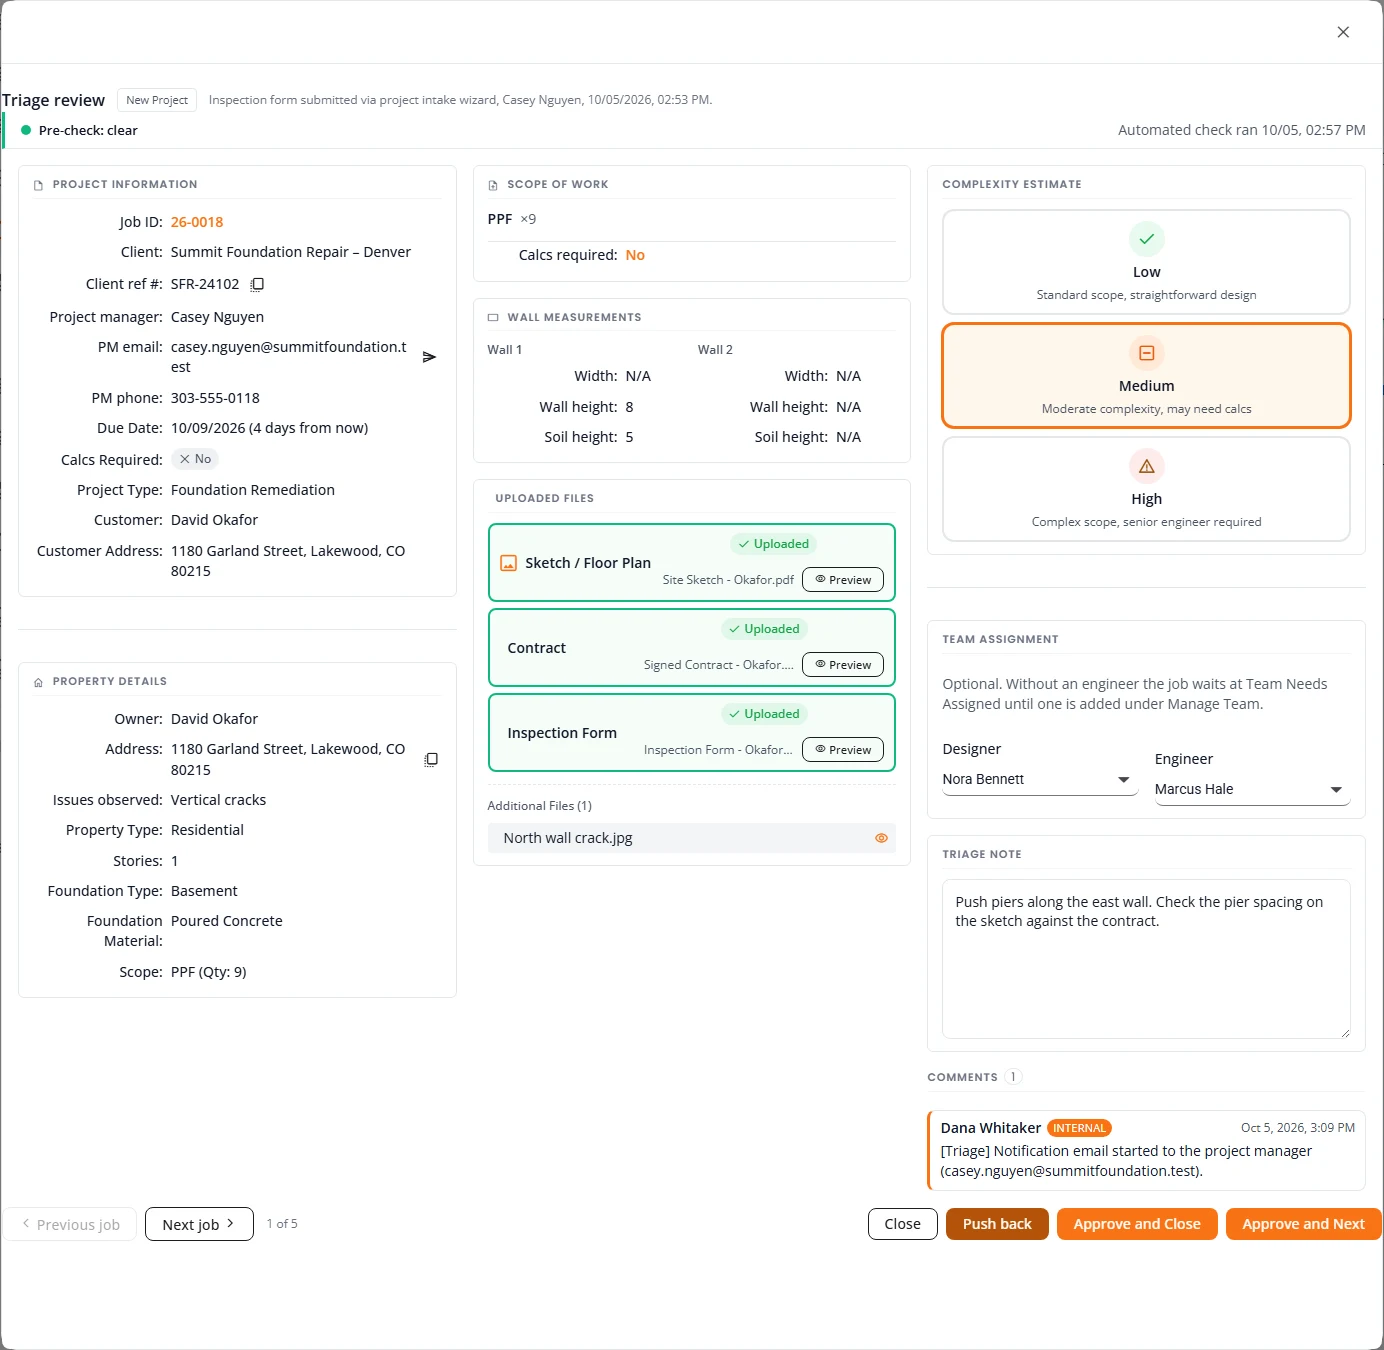Click PM phone 303-555-0118
1384x1350 pixels.
(x=215, y=398)
